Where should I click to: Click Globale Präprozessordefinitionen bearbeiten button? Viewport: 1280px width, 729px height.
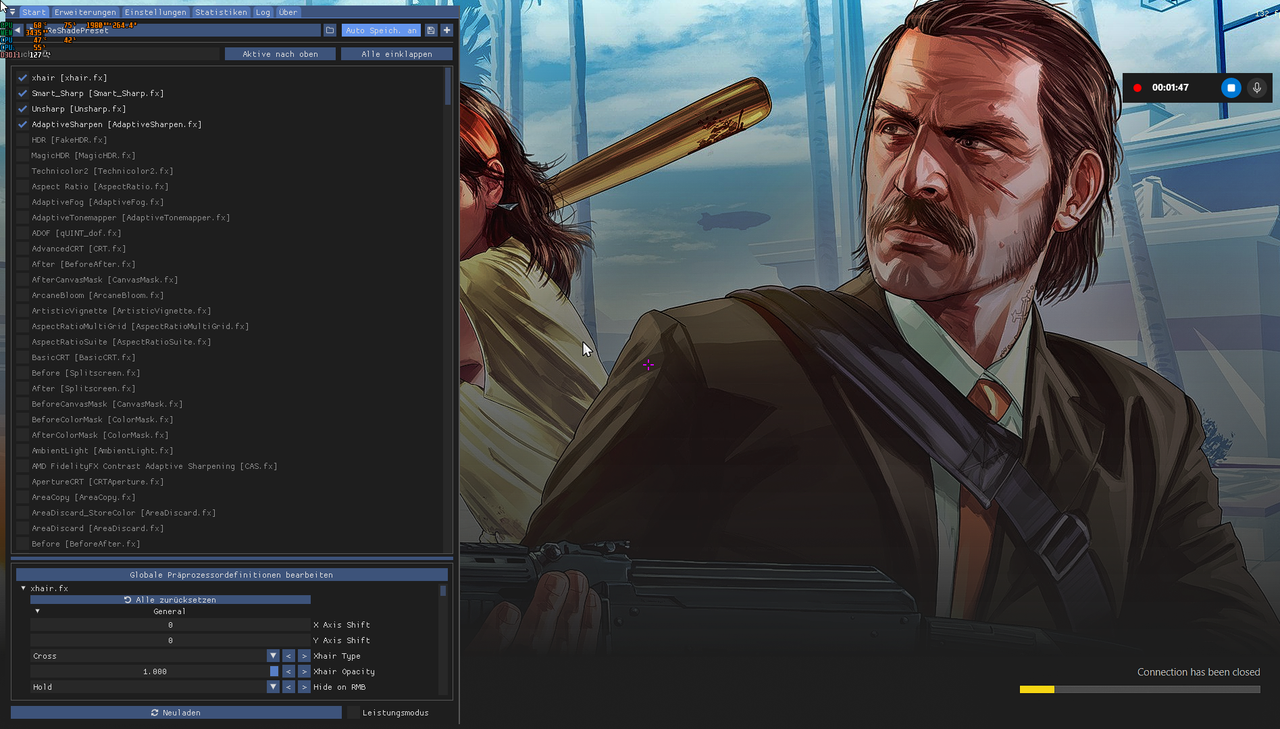tap(231, 575)
